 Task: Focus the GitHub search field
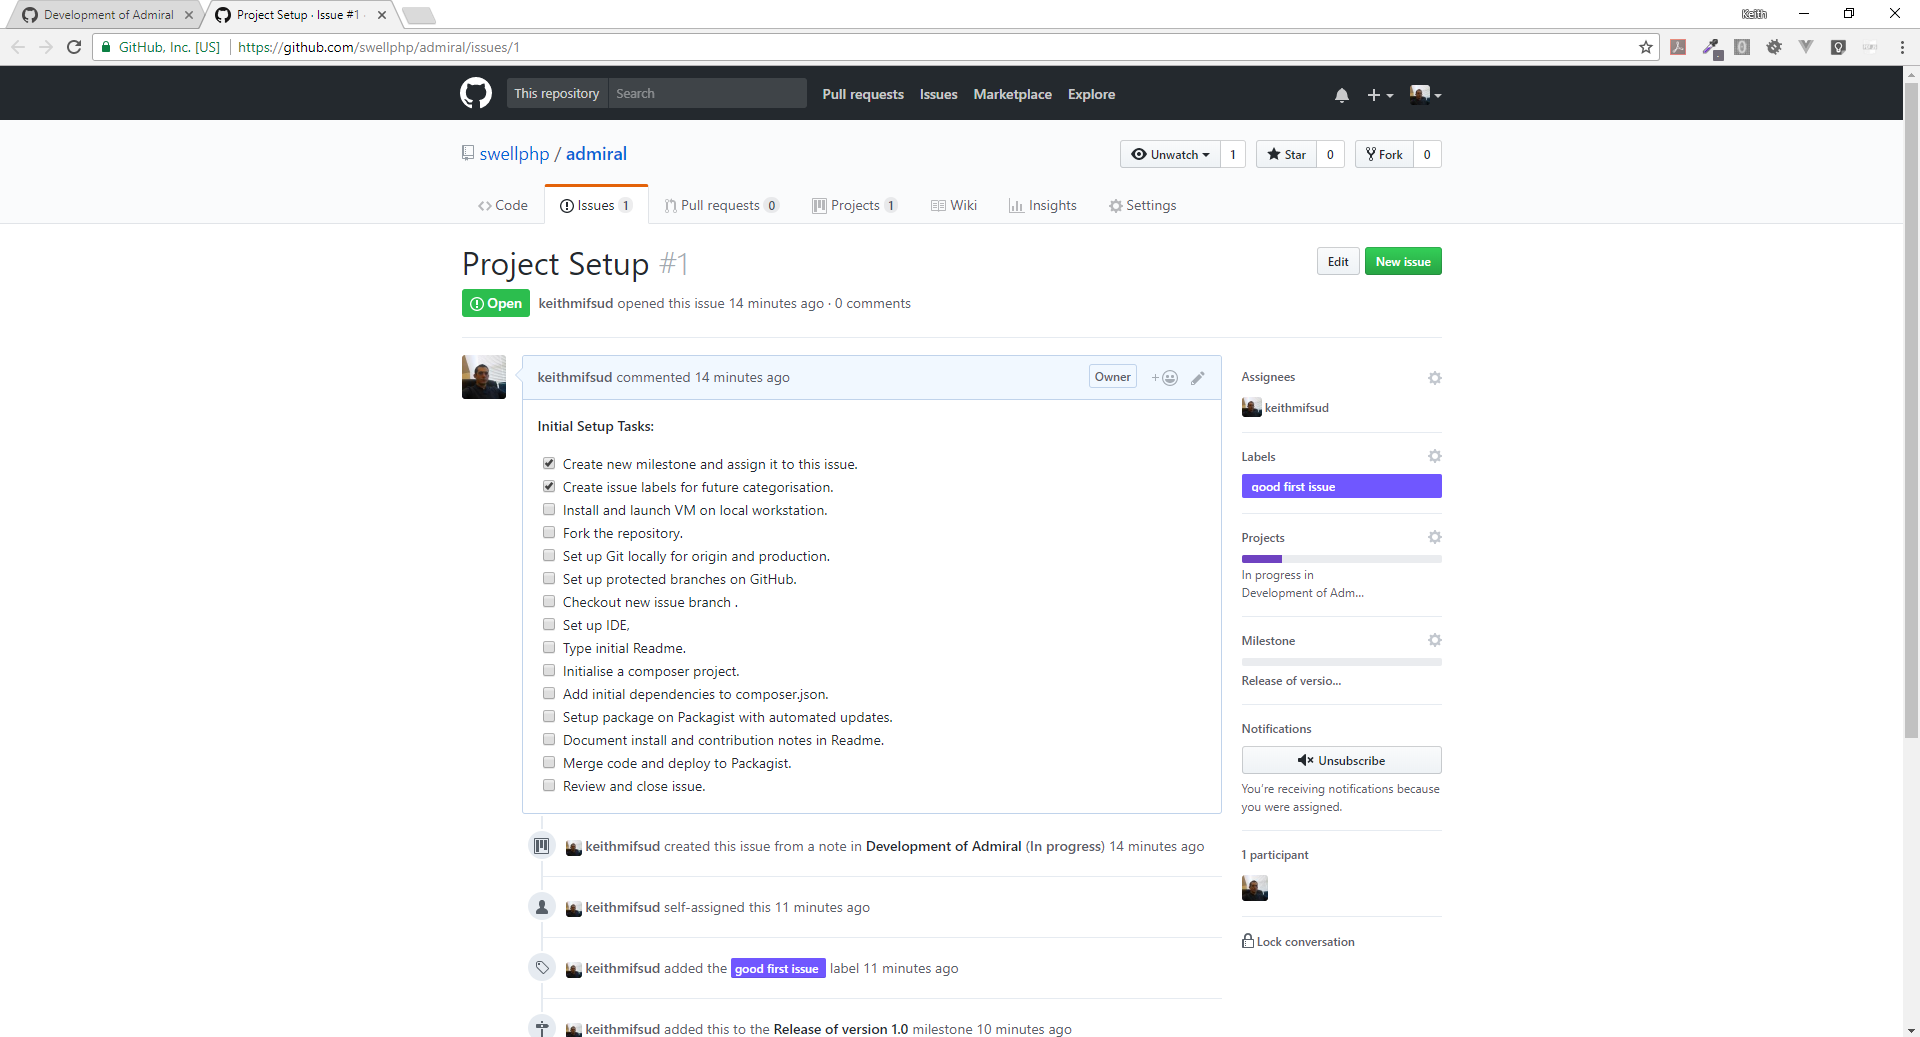(x=707, y=93)
